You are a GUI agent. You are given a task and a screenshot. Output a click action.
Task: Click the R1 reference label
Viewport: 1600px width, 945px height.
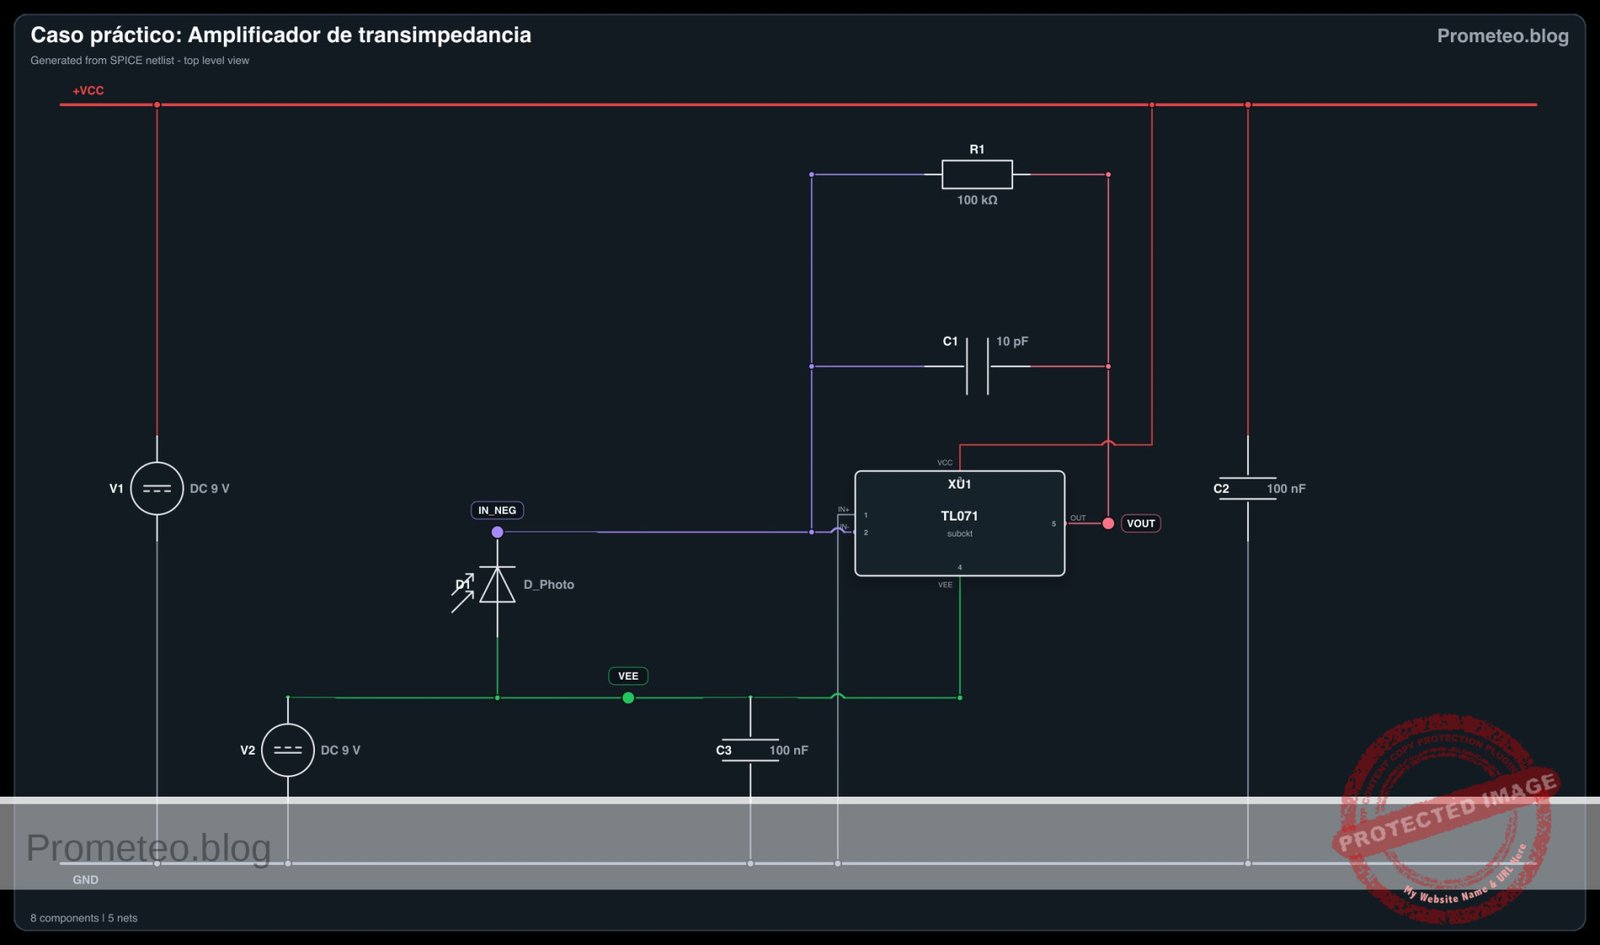click(977, 149)
